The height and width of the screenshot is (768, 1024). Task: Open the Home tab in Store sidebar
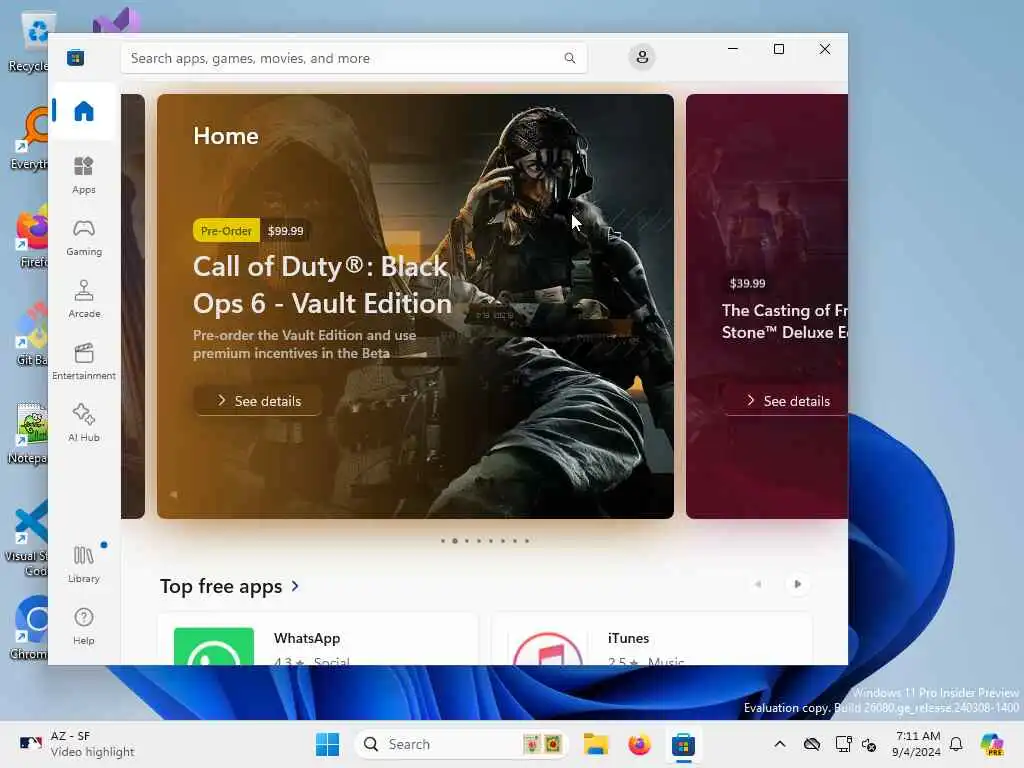pyautogui.click(x=84, y=111)
